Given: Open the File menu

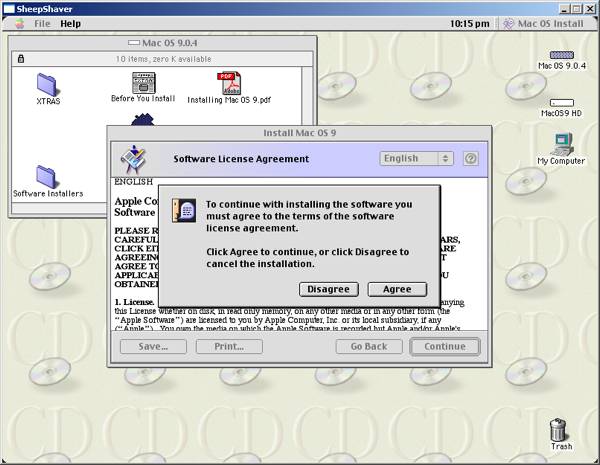Looking at the screenshot, I should coord(43,23).
